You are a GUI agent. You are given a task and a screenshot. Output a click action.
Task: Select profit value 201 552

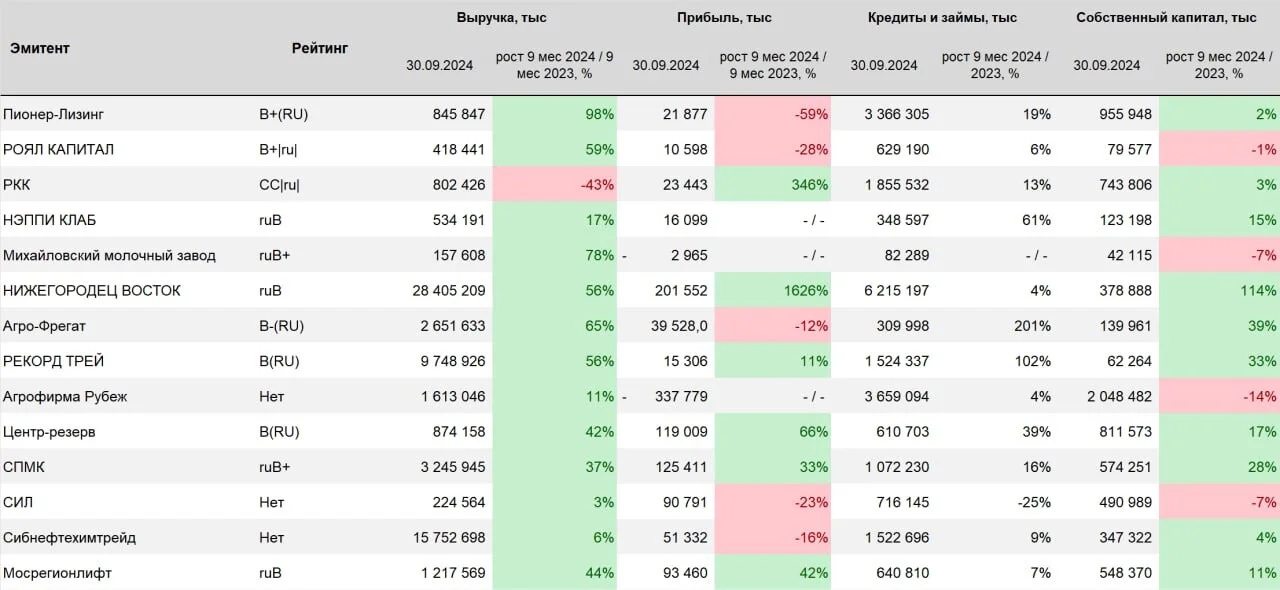tap(680, 290)
